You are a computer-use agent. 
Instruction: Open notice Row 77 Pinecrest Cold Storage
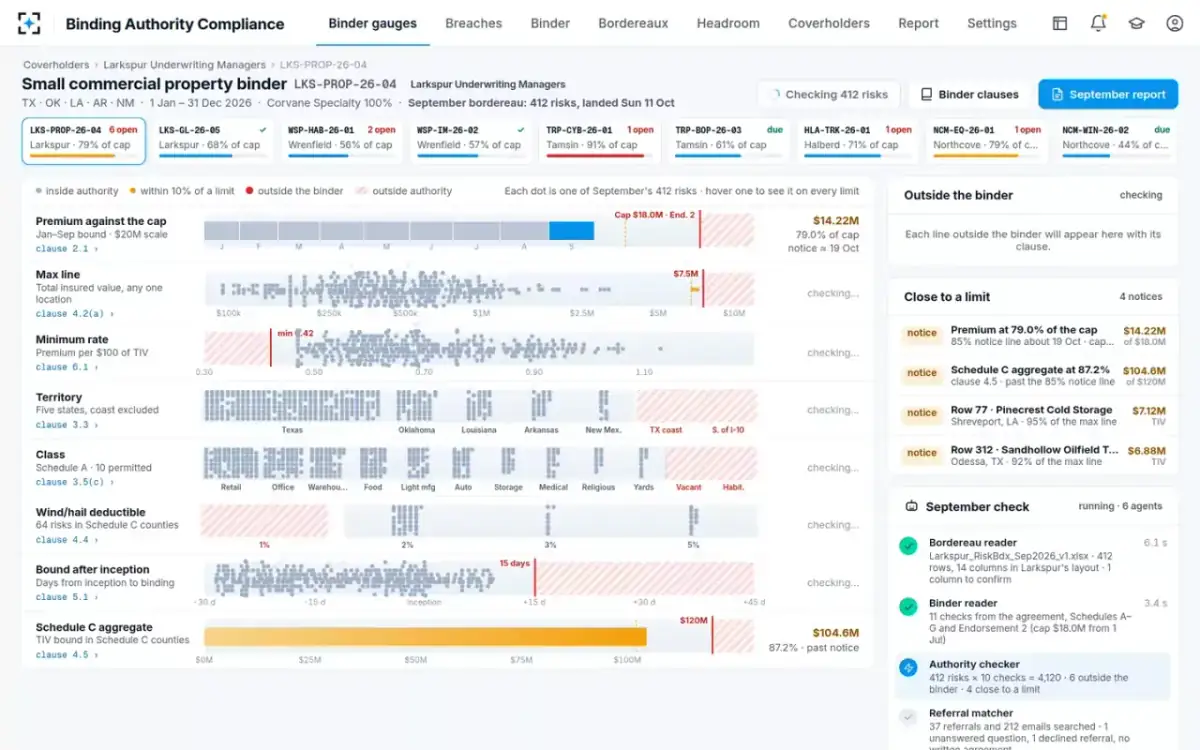pos(1032,416)
